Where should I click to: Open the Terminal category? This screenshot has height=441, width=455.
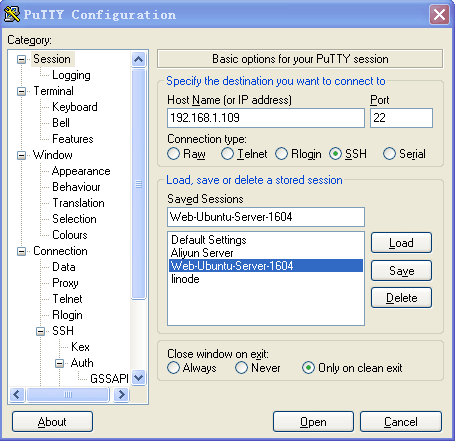coord(54,91)
